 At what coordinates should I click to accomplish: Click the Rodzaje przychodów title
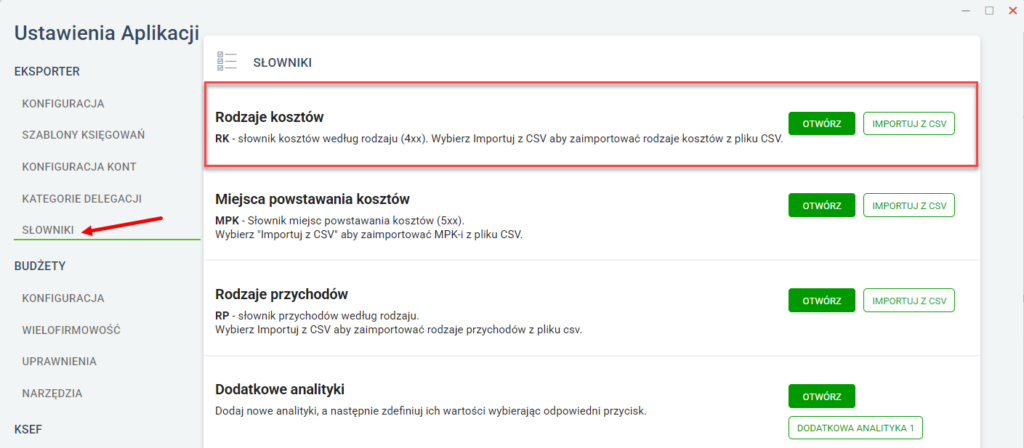coord(281,295)
